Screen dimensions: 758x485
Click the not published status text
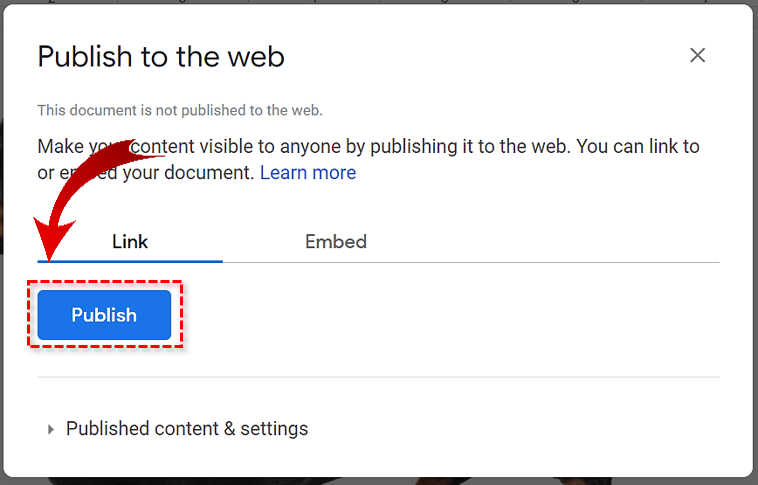point(180,111)
